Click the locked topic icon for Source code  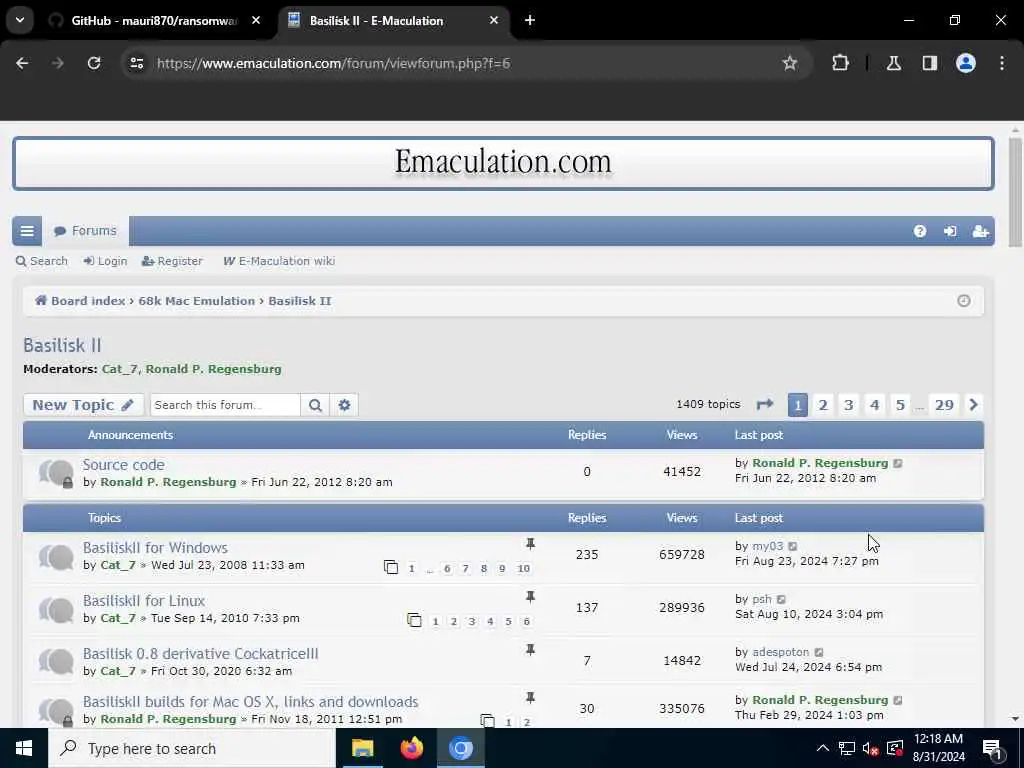pos(56,473)
